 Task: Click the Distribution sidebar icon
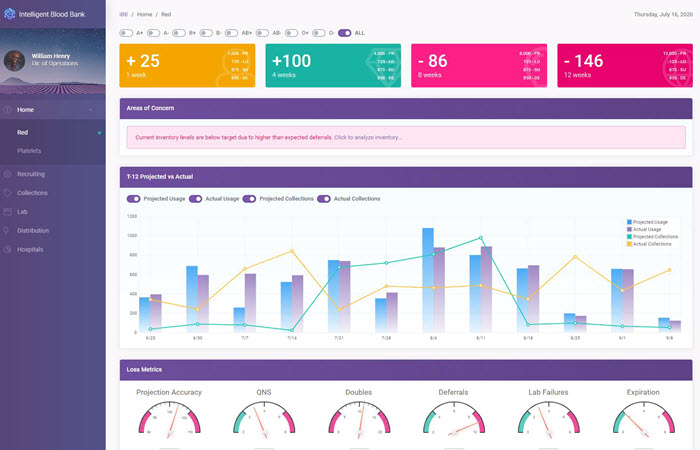[7, 231]
